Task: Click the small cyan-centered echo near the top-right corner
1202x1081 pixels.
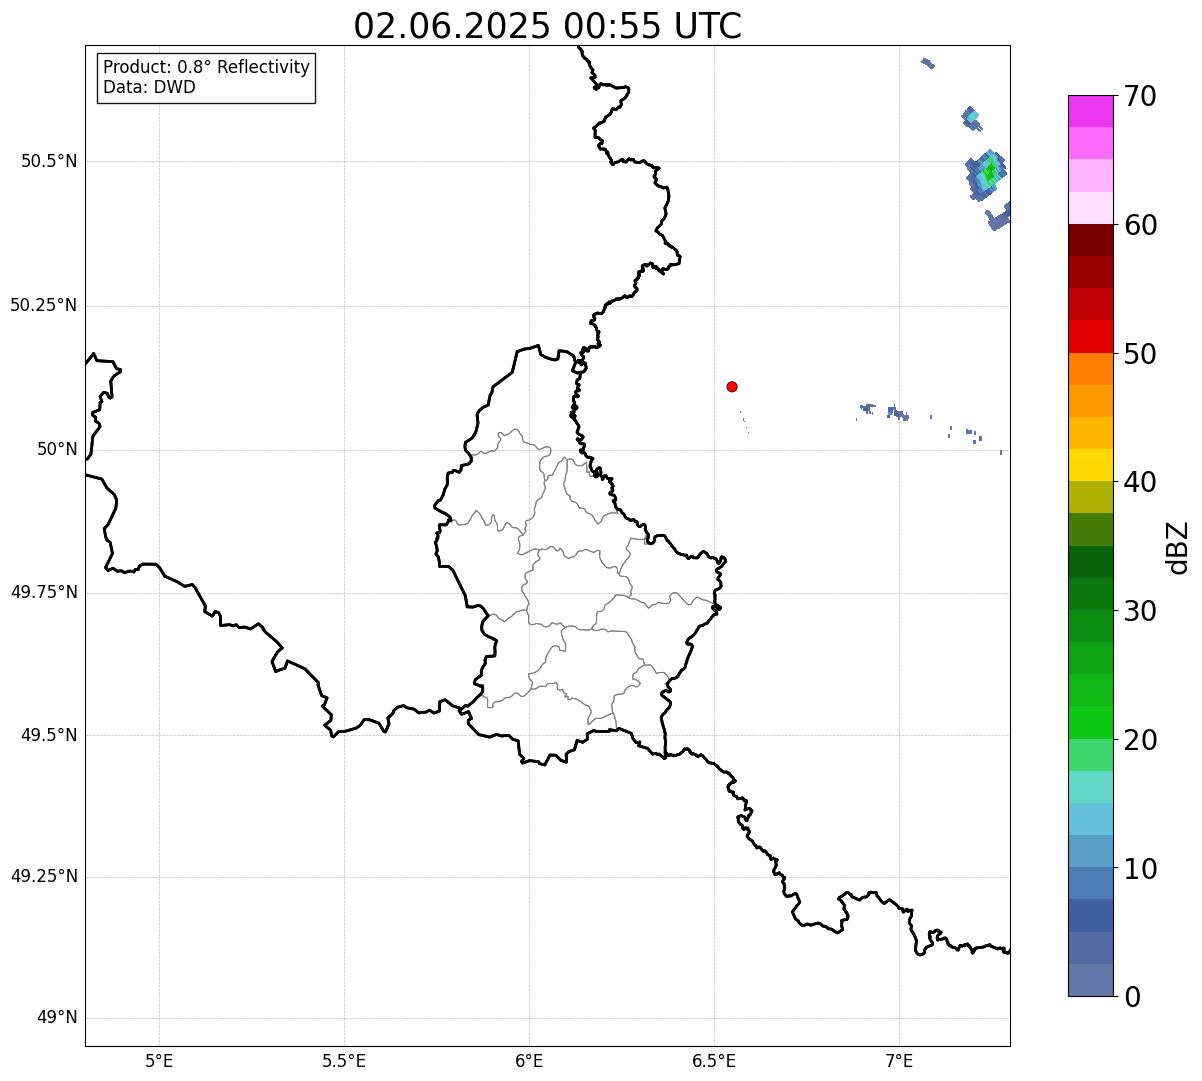Action: click(971, 118)
